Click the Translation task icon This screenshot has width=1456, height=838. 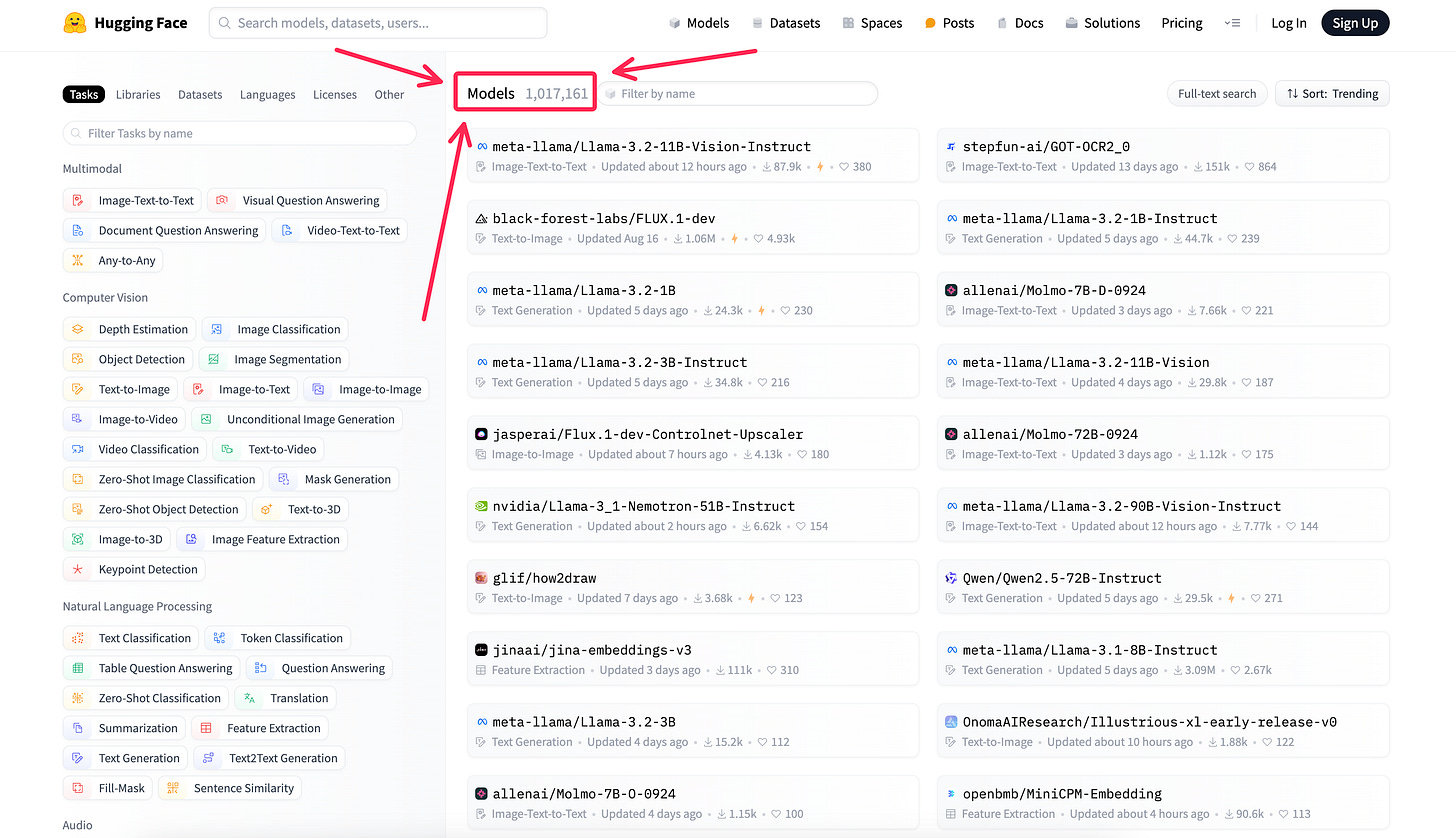pyautogui.click(x=250, y=698)
